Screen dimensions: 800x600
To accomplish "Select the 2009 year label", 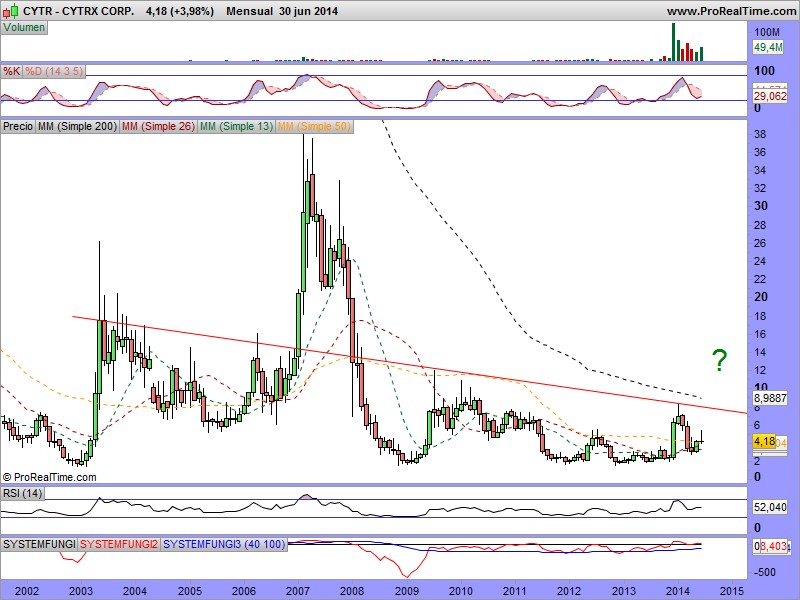I will point(407,591).
